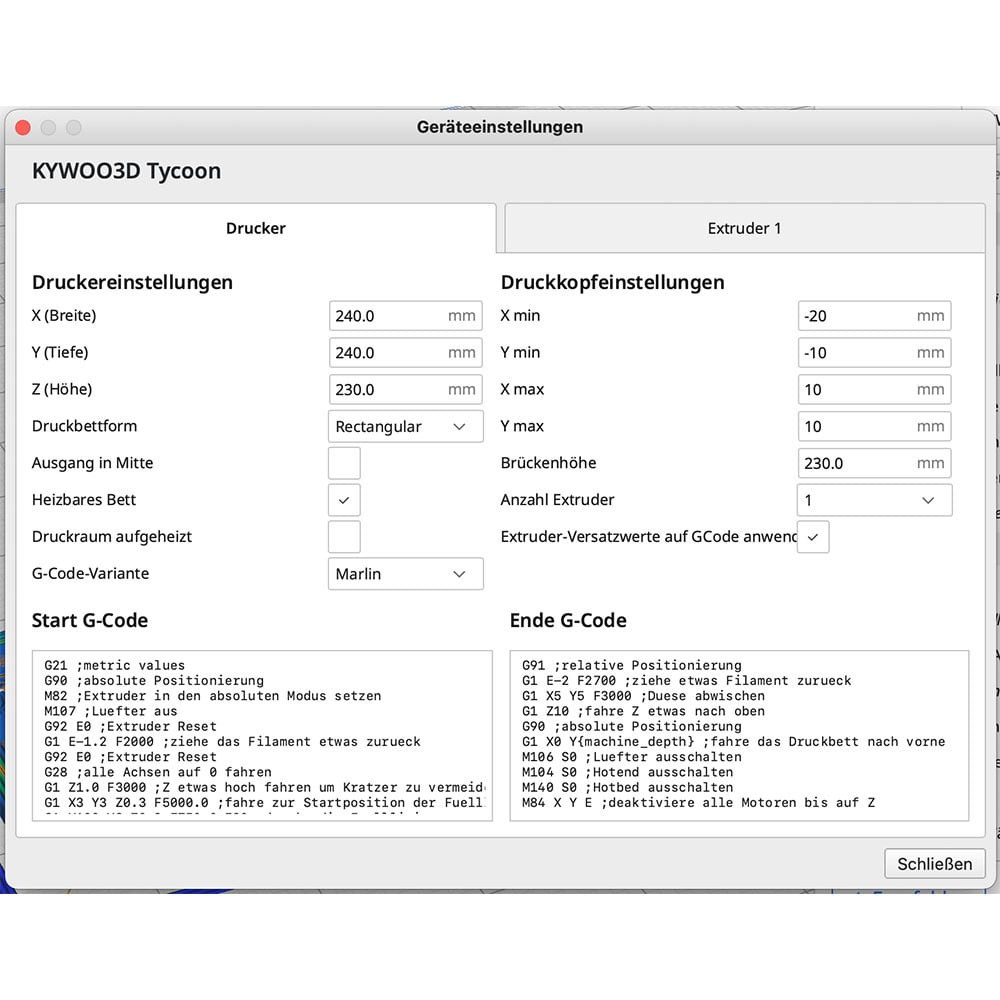The image size is (1000, 1000).
Task: Open the Druckbettform Rectangular dropdown
Action: point(406,427)
